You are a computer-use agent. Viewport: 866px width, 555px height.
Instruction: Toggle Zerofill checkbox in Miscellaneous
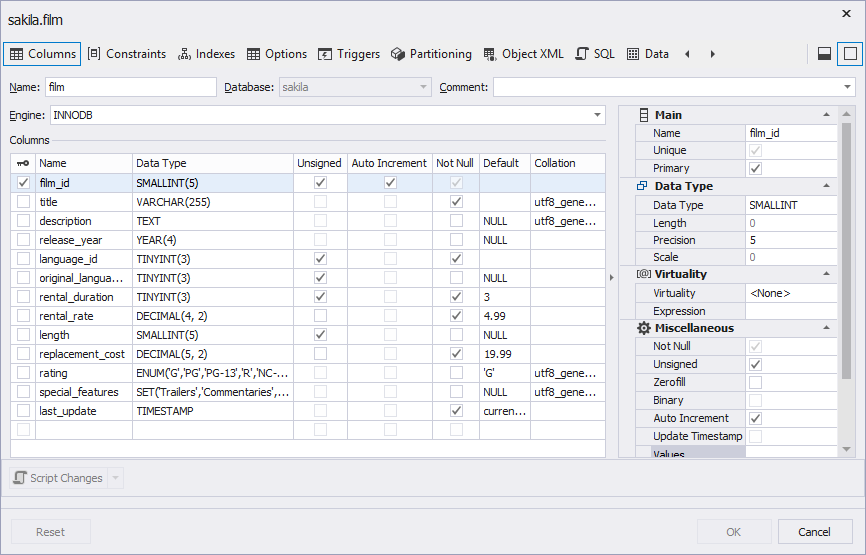(756, 382)
